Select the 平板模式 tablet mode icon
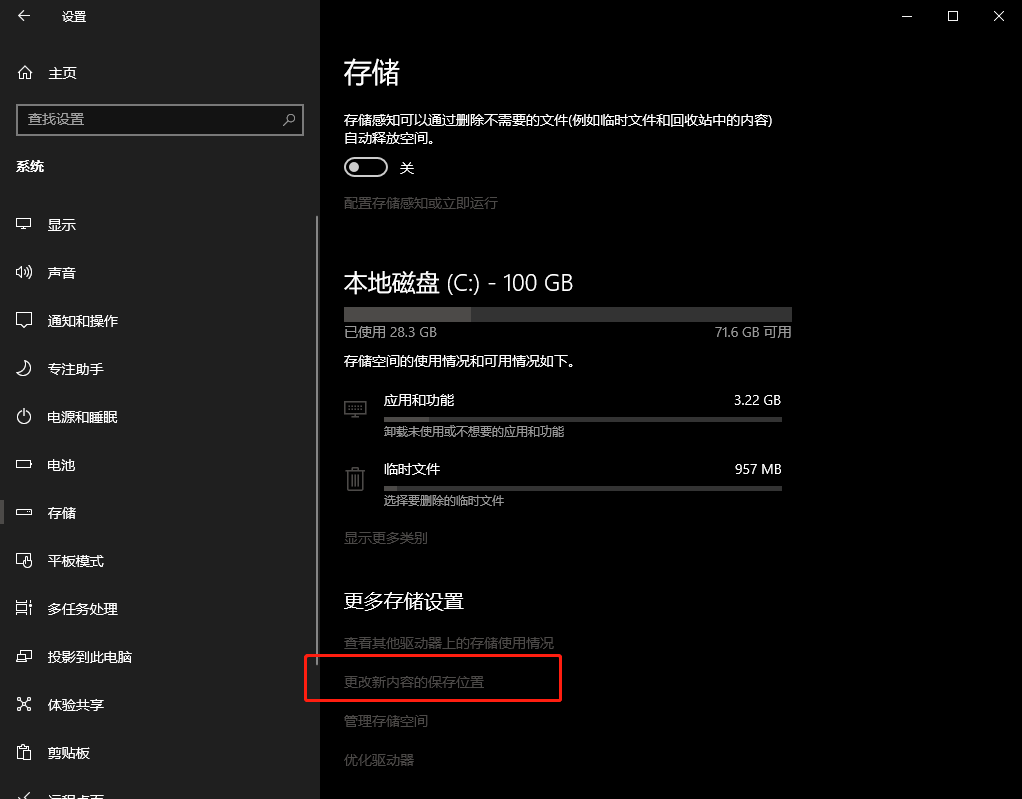 click(x=23, y=560)
